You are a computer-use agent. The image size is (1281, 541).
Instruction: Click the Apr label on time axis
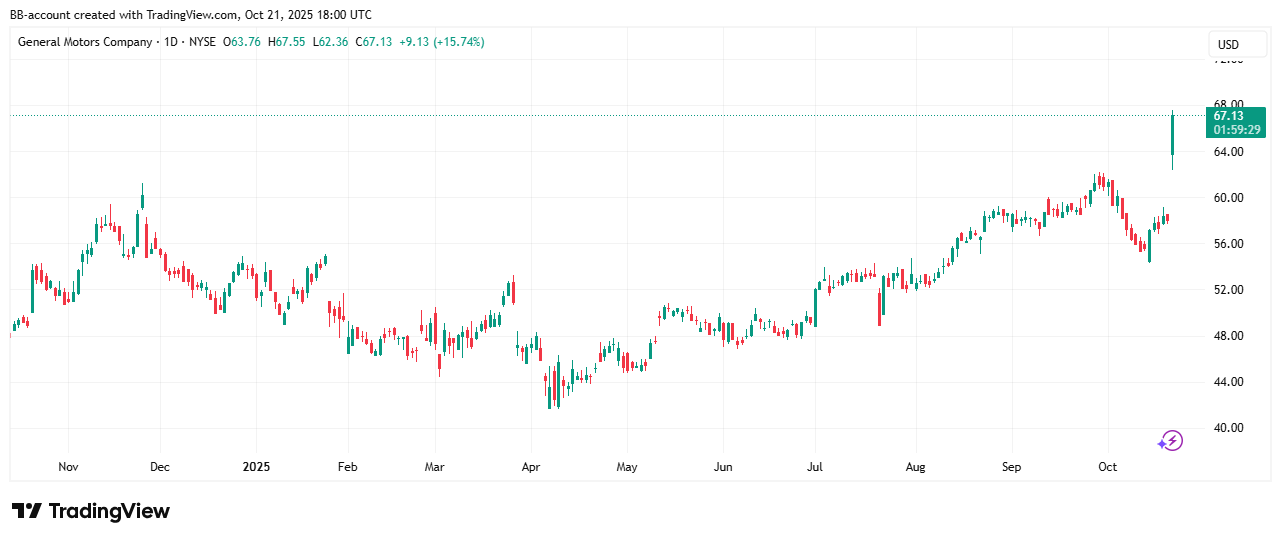530,467
